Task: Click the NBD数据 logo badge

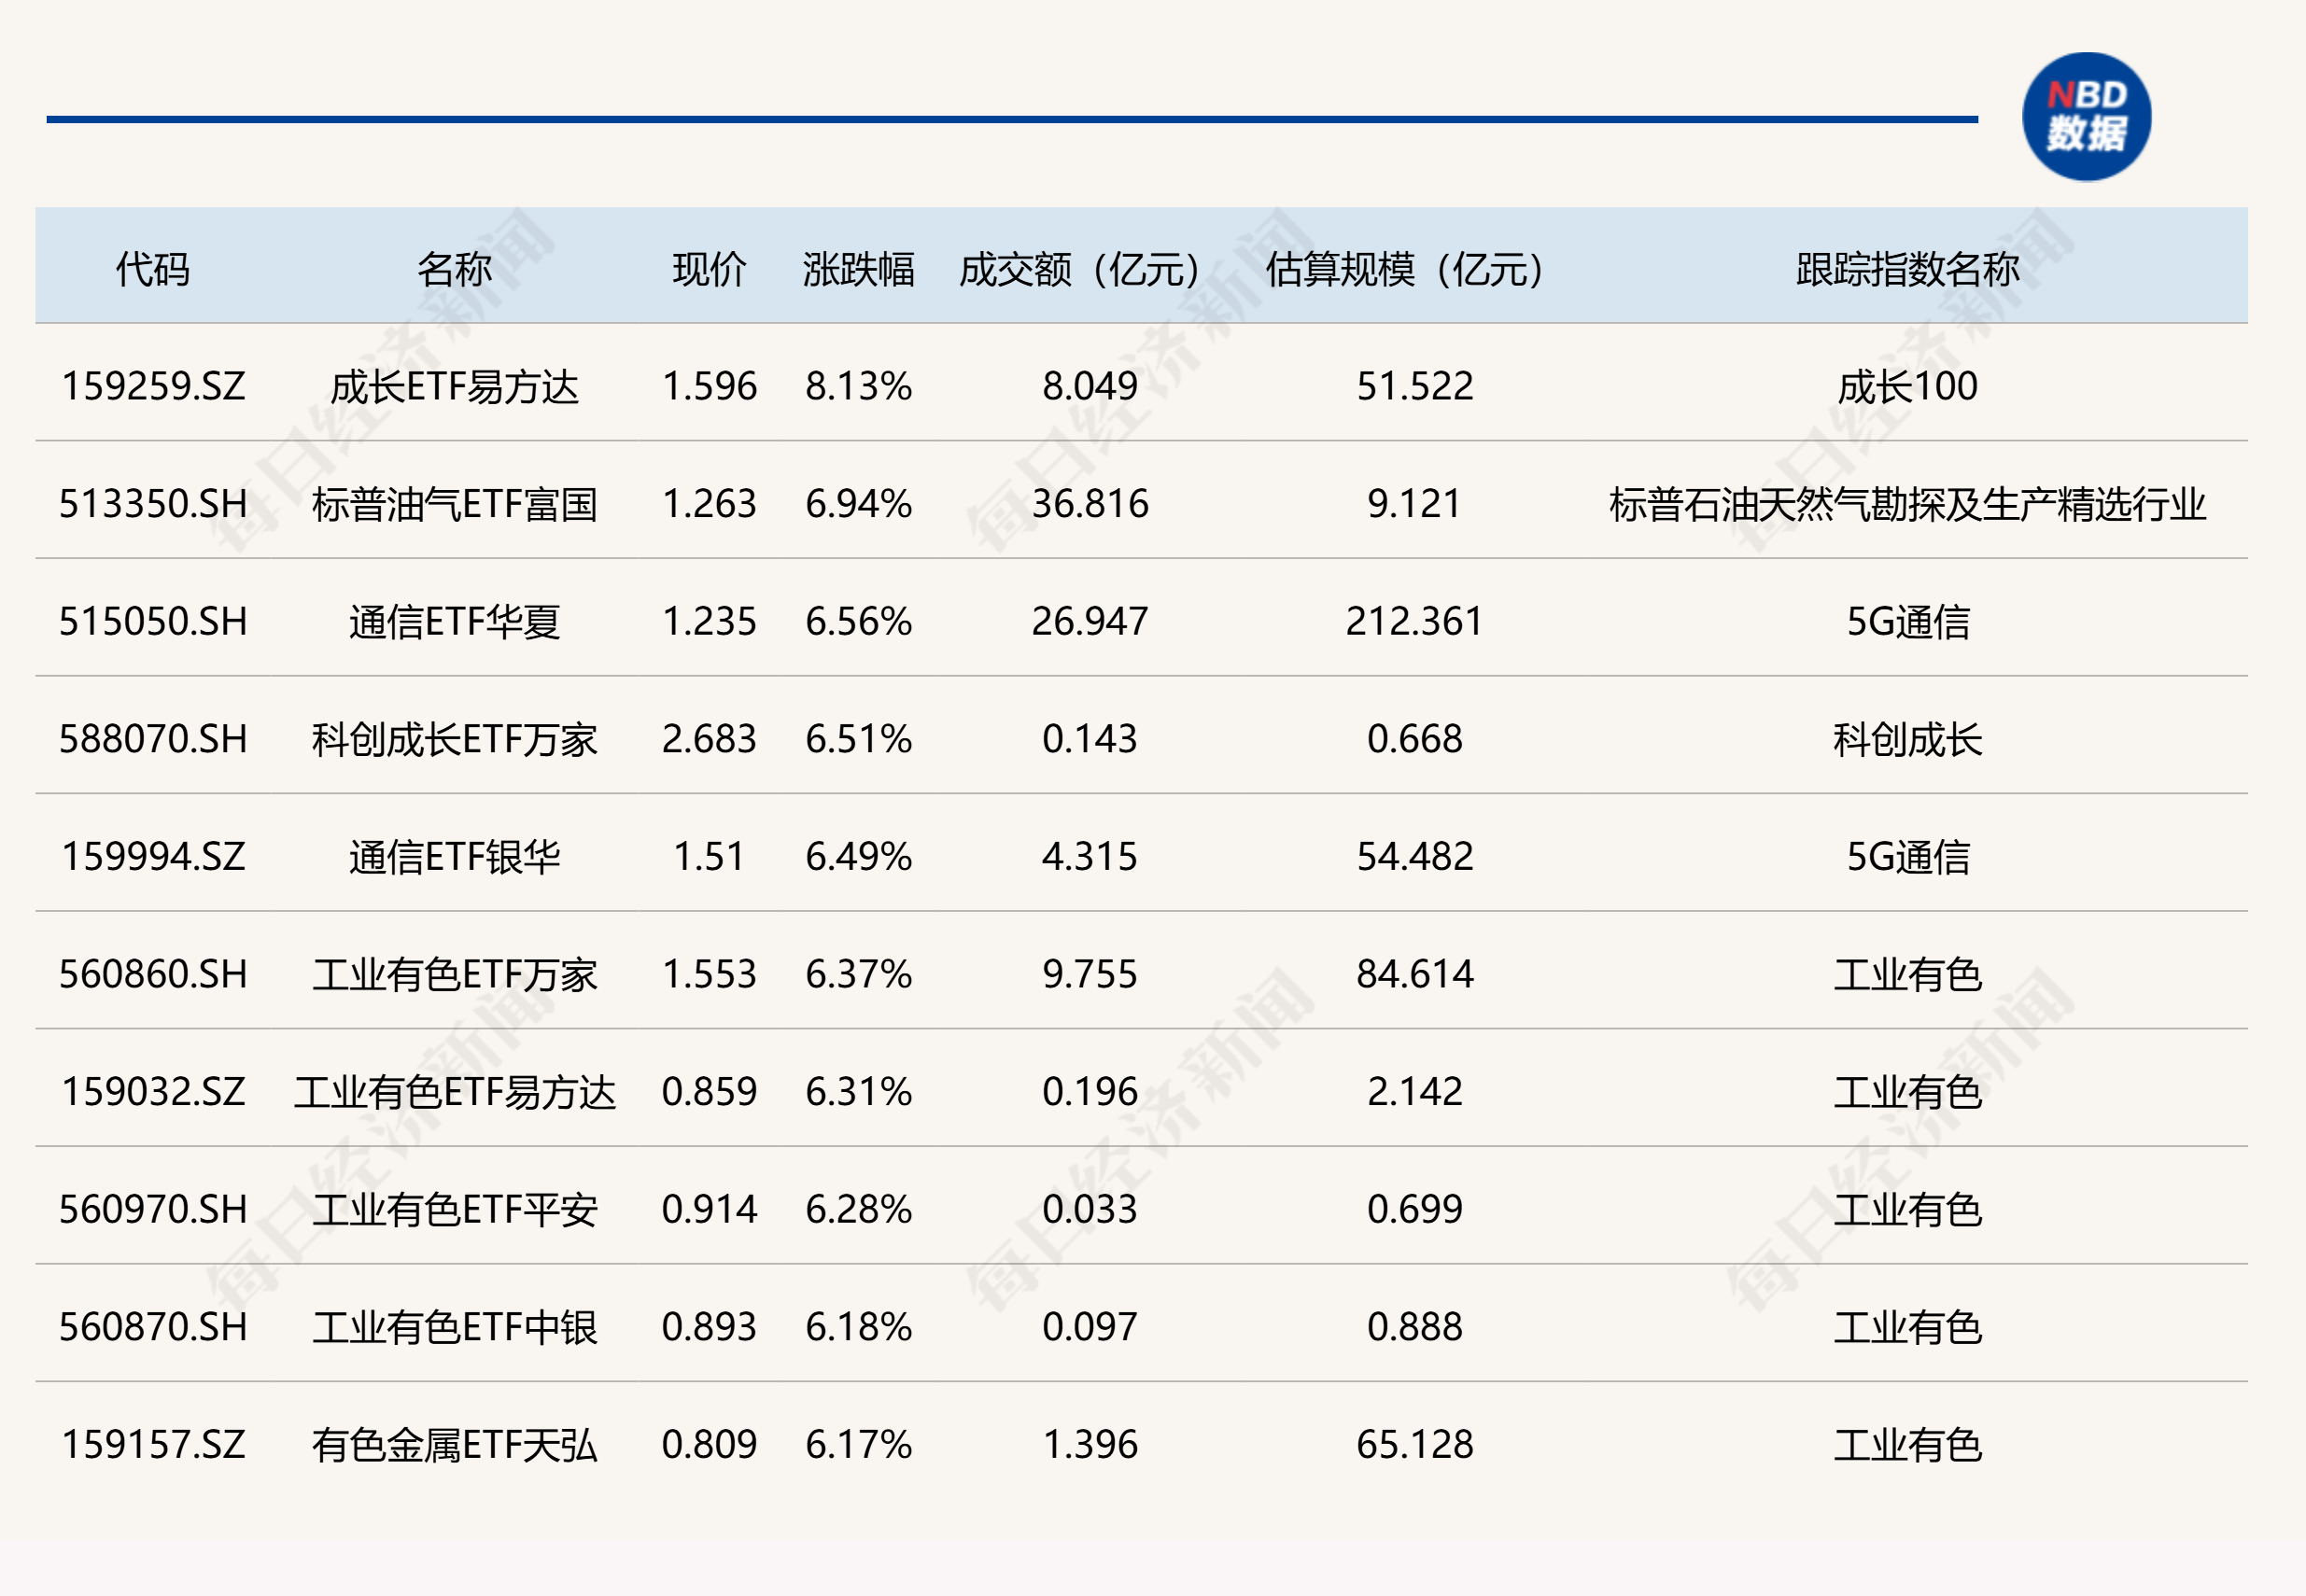Action: (x=2086, y=117)
